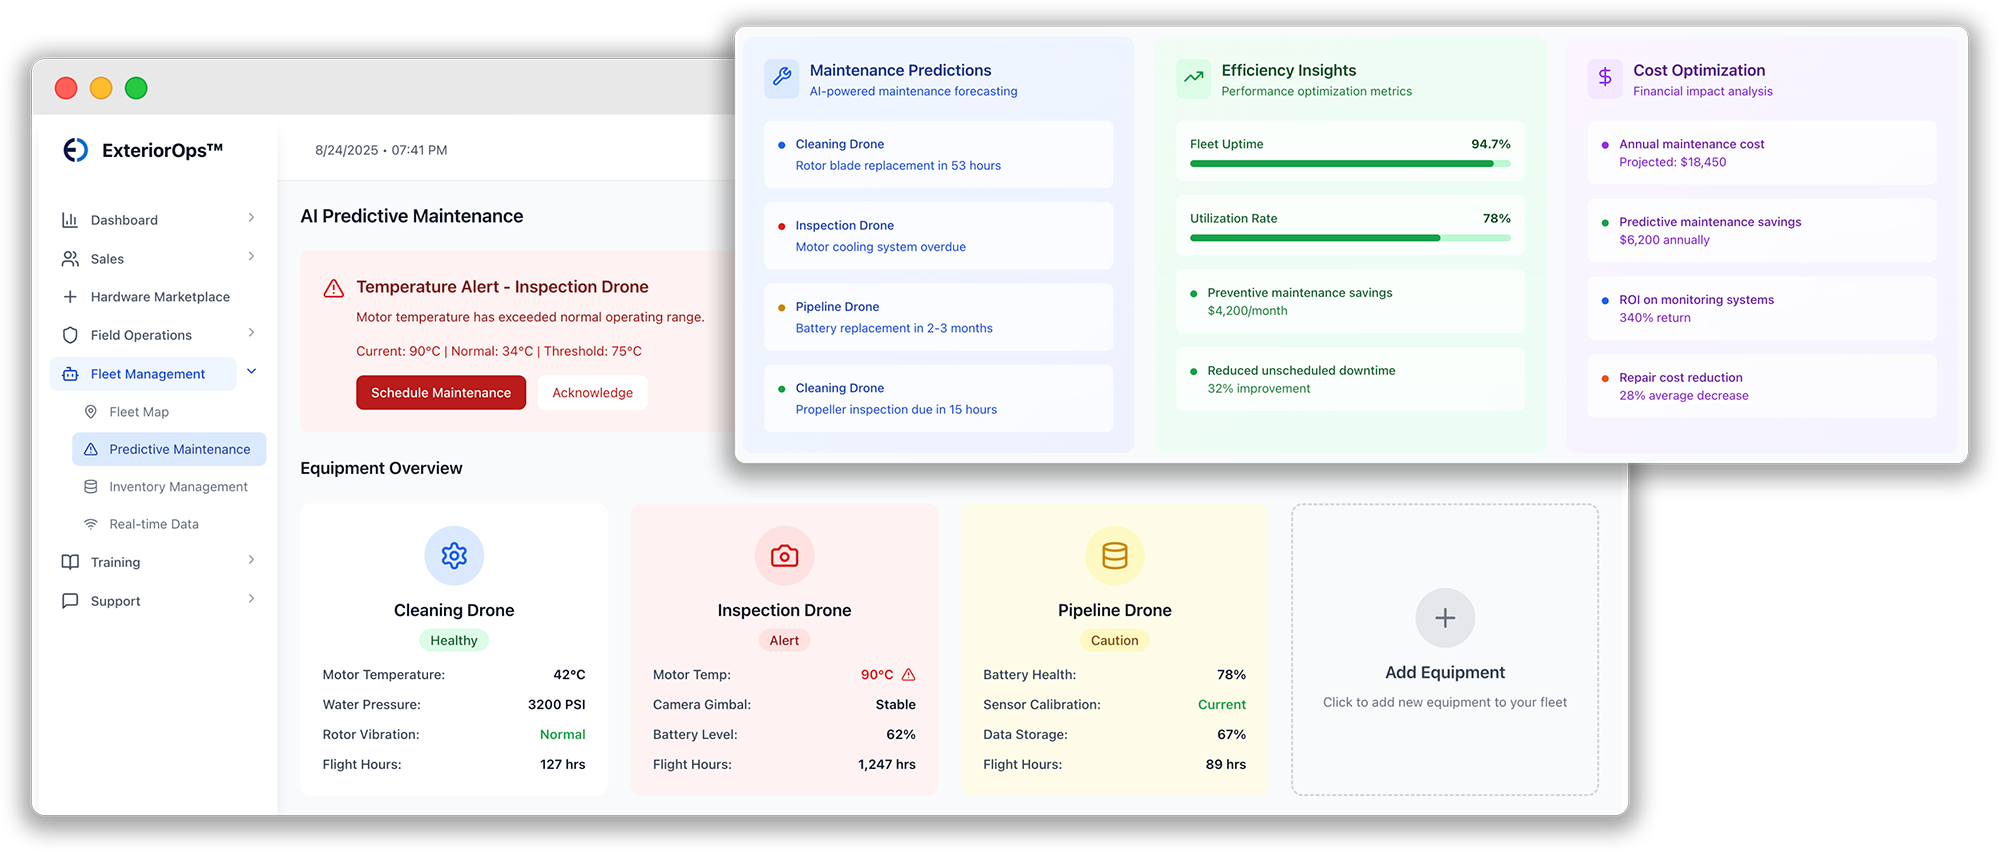Expand the Sales section chevron

(251, 257)
